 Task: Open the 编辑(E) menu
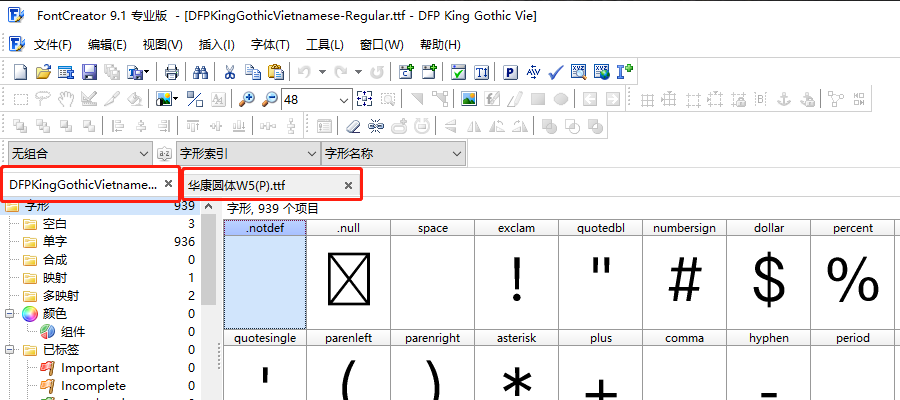pyautogui.click(x=107, y=45)
